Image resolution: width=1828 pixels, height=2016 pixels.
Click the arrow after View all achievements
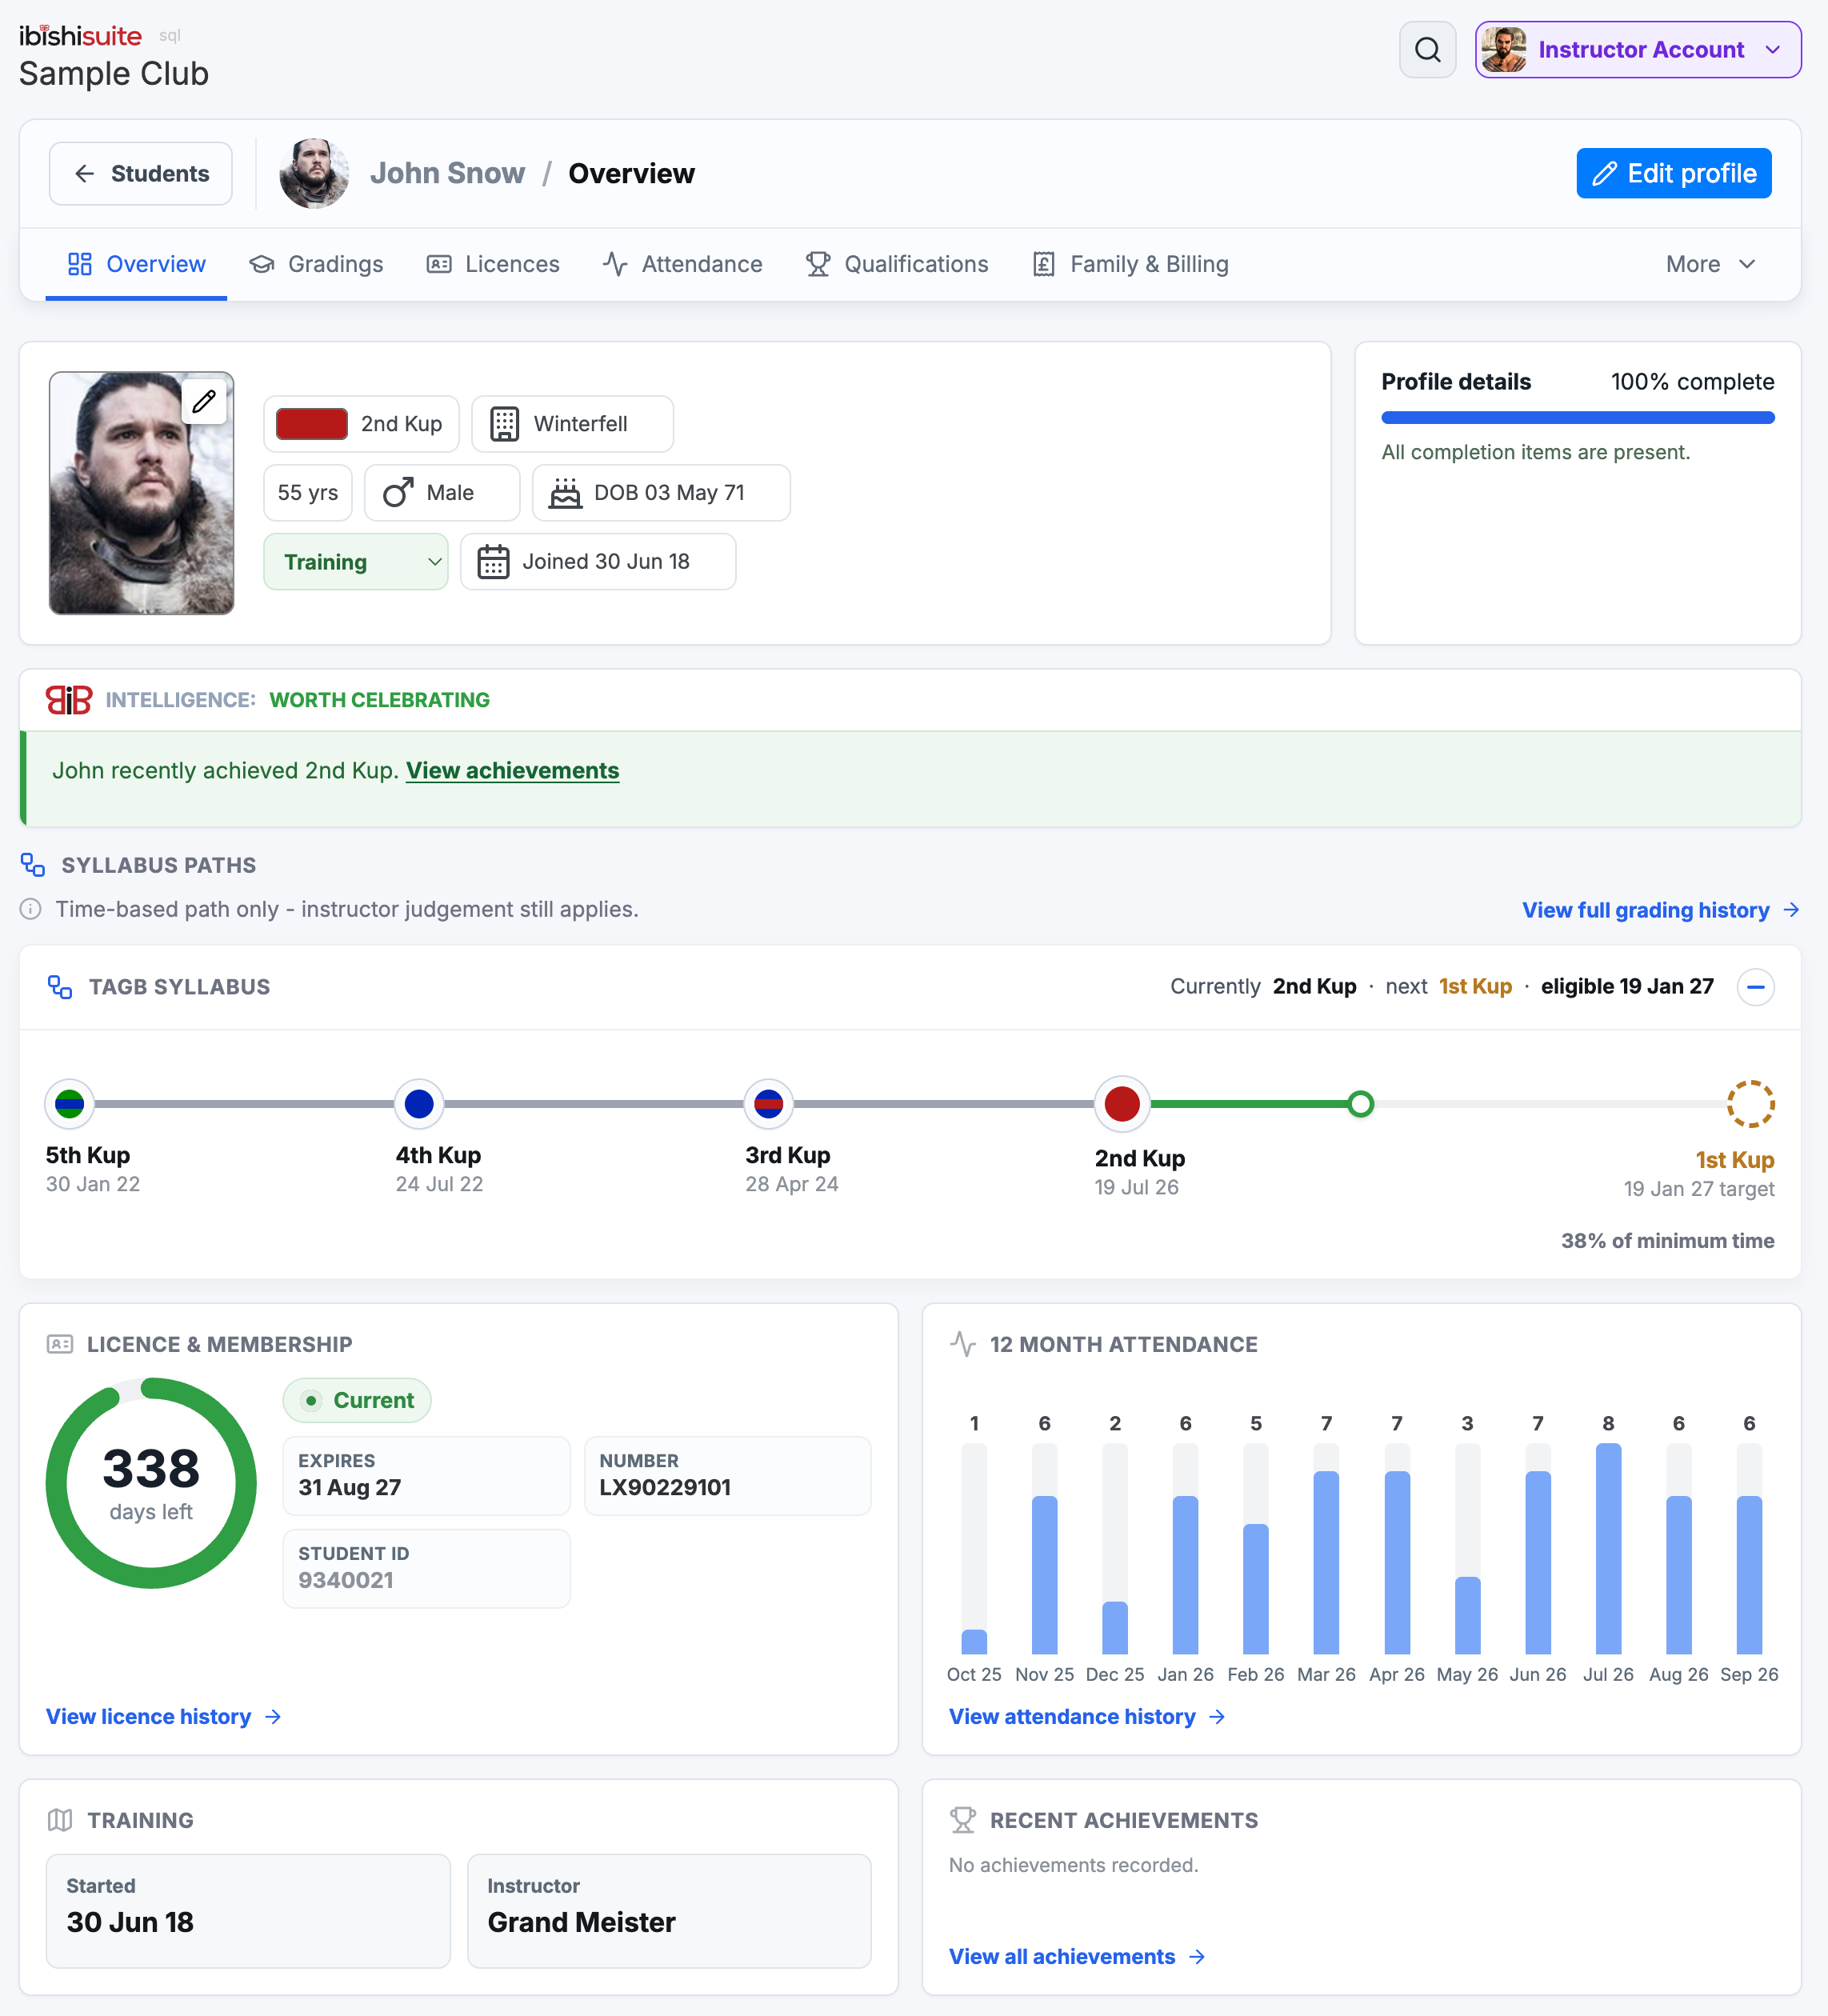click(x=1197, y=1957)
